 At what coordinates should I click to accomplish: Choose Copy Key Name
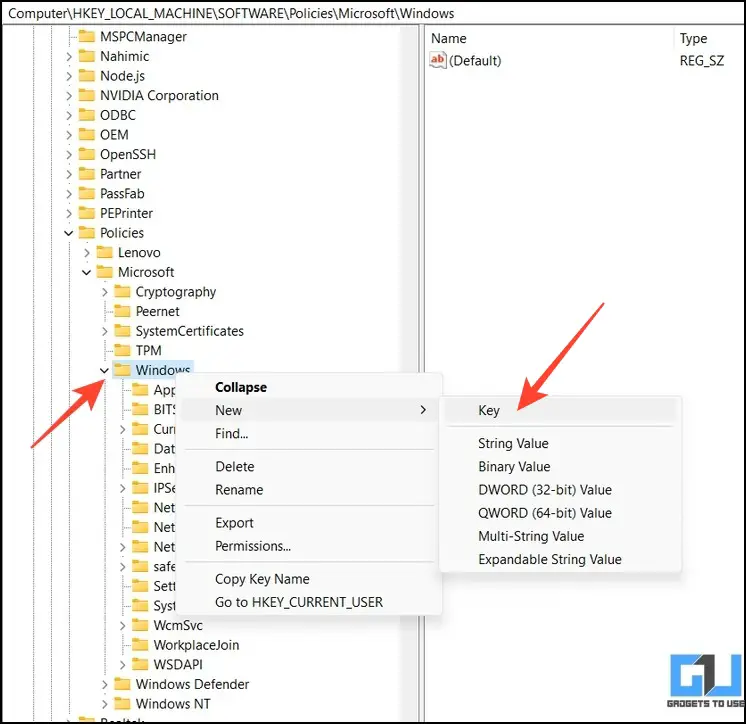click(308, 579)
